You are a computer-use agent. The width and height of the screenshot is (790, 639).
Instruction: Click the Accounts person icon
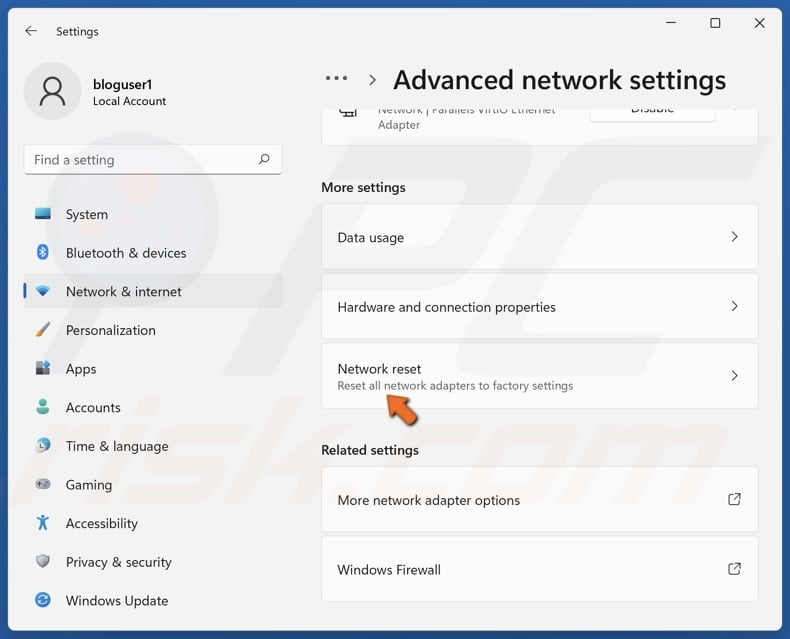tap(43, 407)
